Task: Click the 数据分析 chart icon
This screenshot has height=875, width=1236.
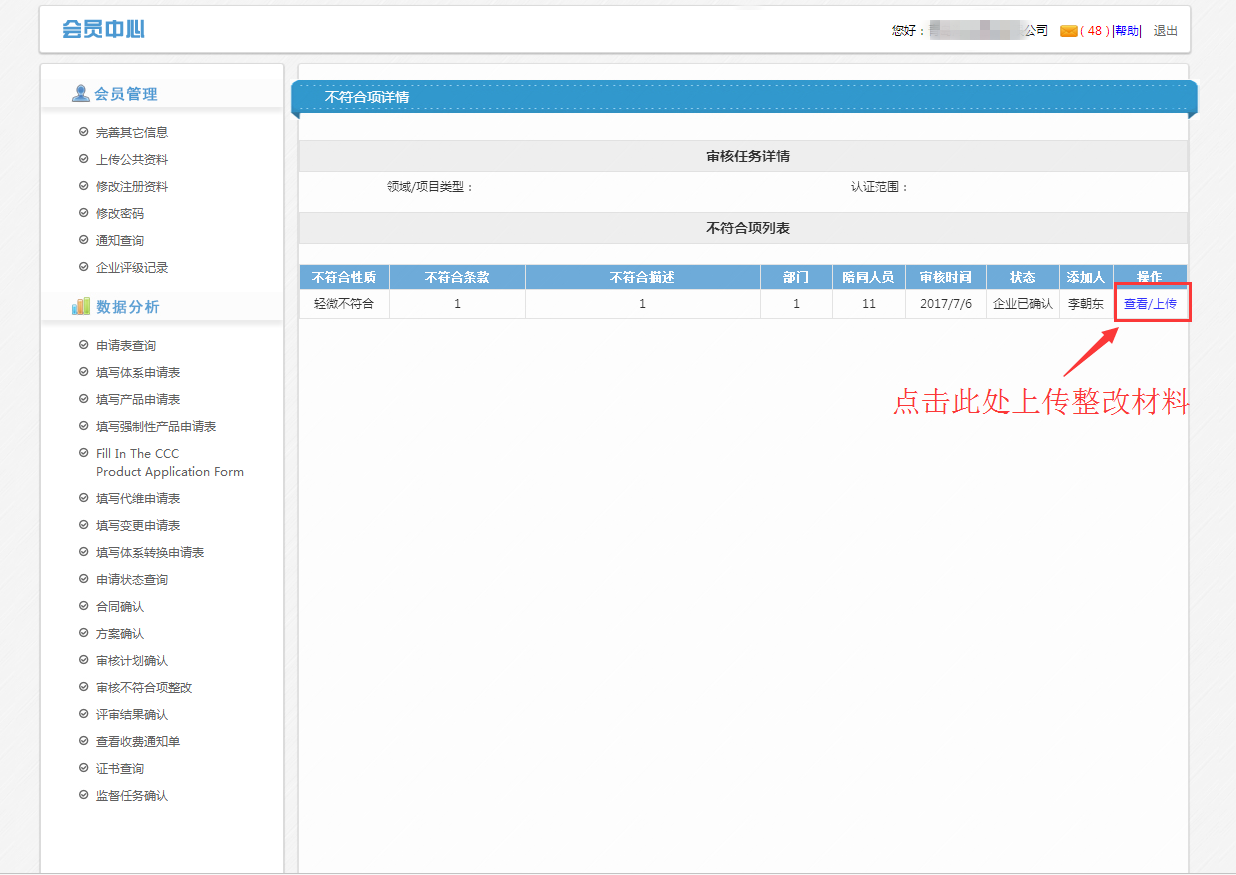Action: (81, 307)
